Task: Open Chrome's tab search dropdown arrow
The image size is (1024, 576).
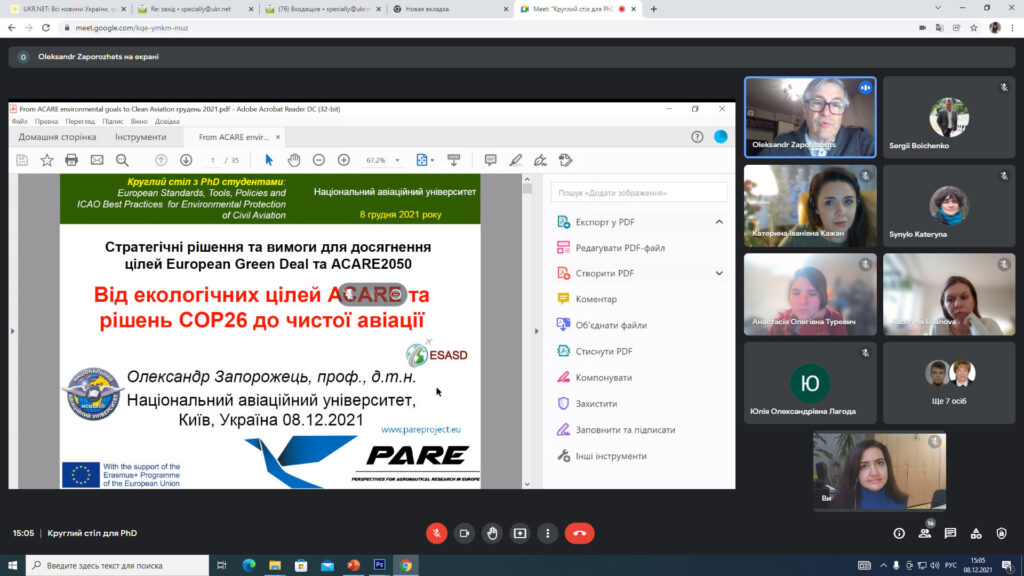Action: (x=937, y=8)
